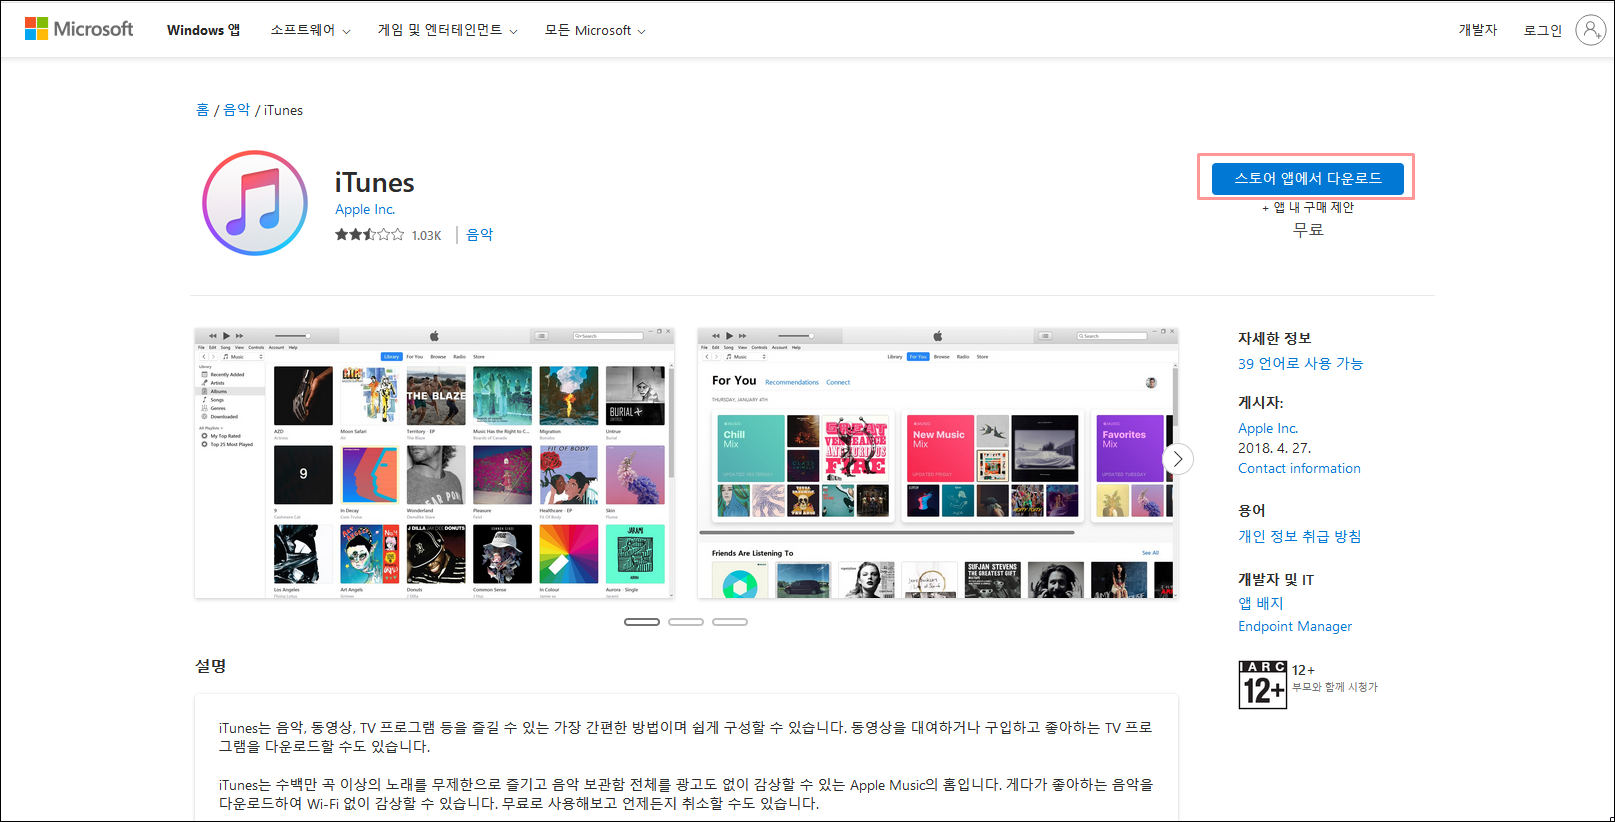Screen dimensions: 1615x822
Task: Click the iTunes app icon
Action: tap(255, 203)
